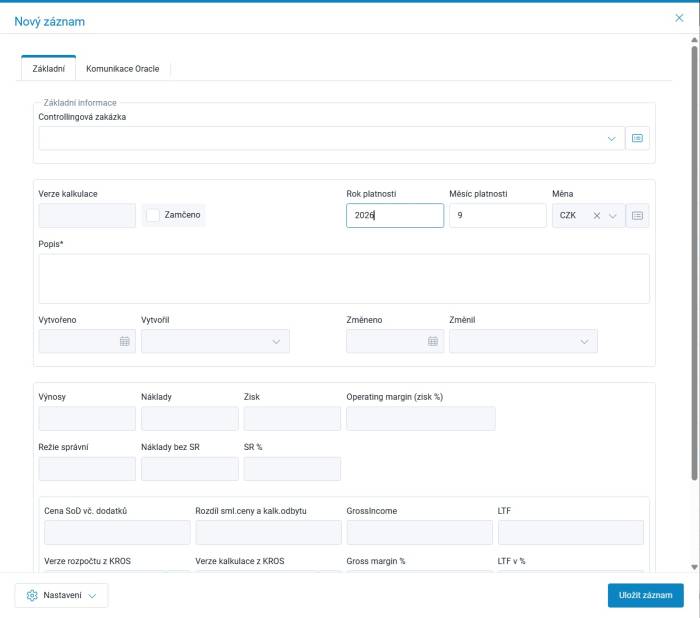700x618 pixels.
Task: Focus the Verze kalkulace field
Action: point(87,216)
